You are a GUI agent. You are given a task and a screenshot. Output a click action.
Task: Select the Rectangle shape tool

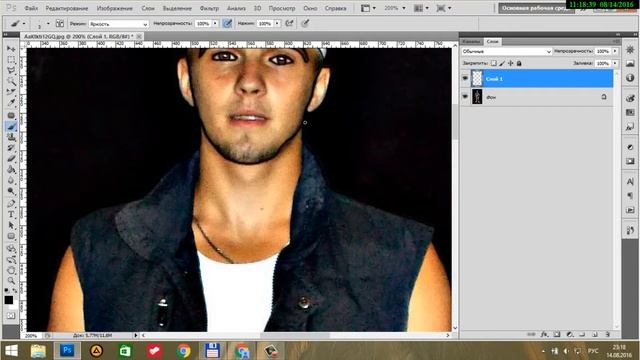coord(11,236)
